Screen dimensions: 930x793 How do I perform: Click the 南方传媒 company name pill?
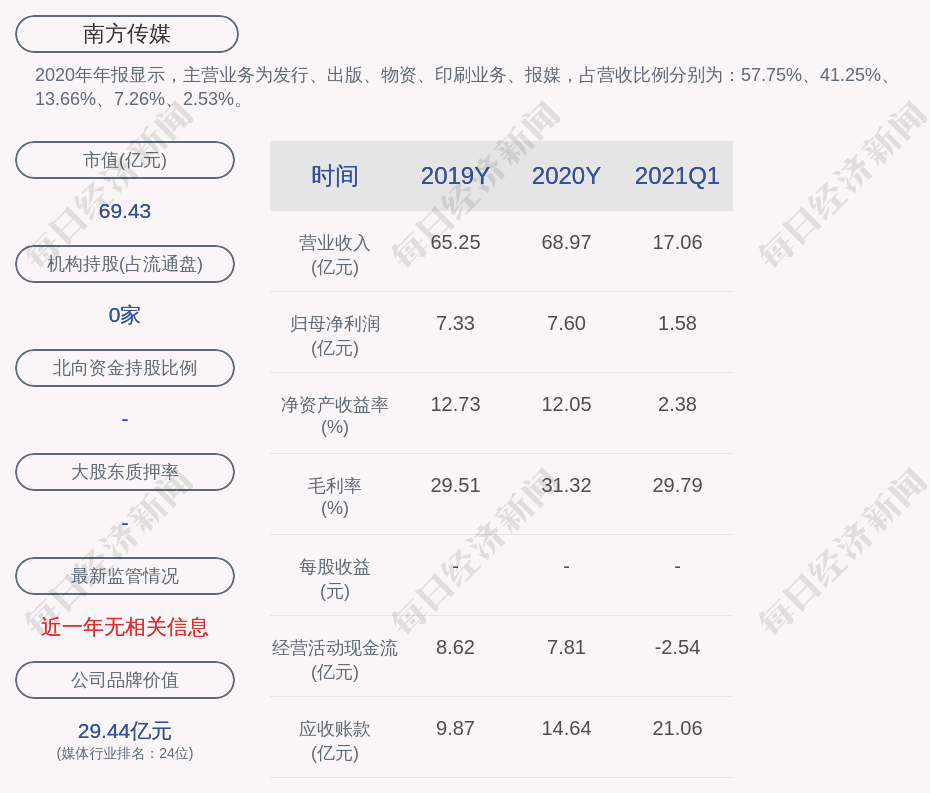tap(127, 34)
